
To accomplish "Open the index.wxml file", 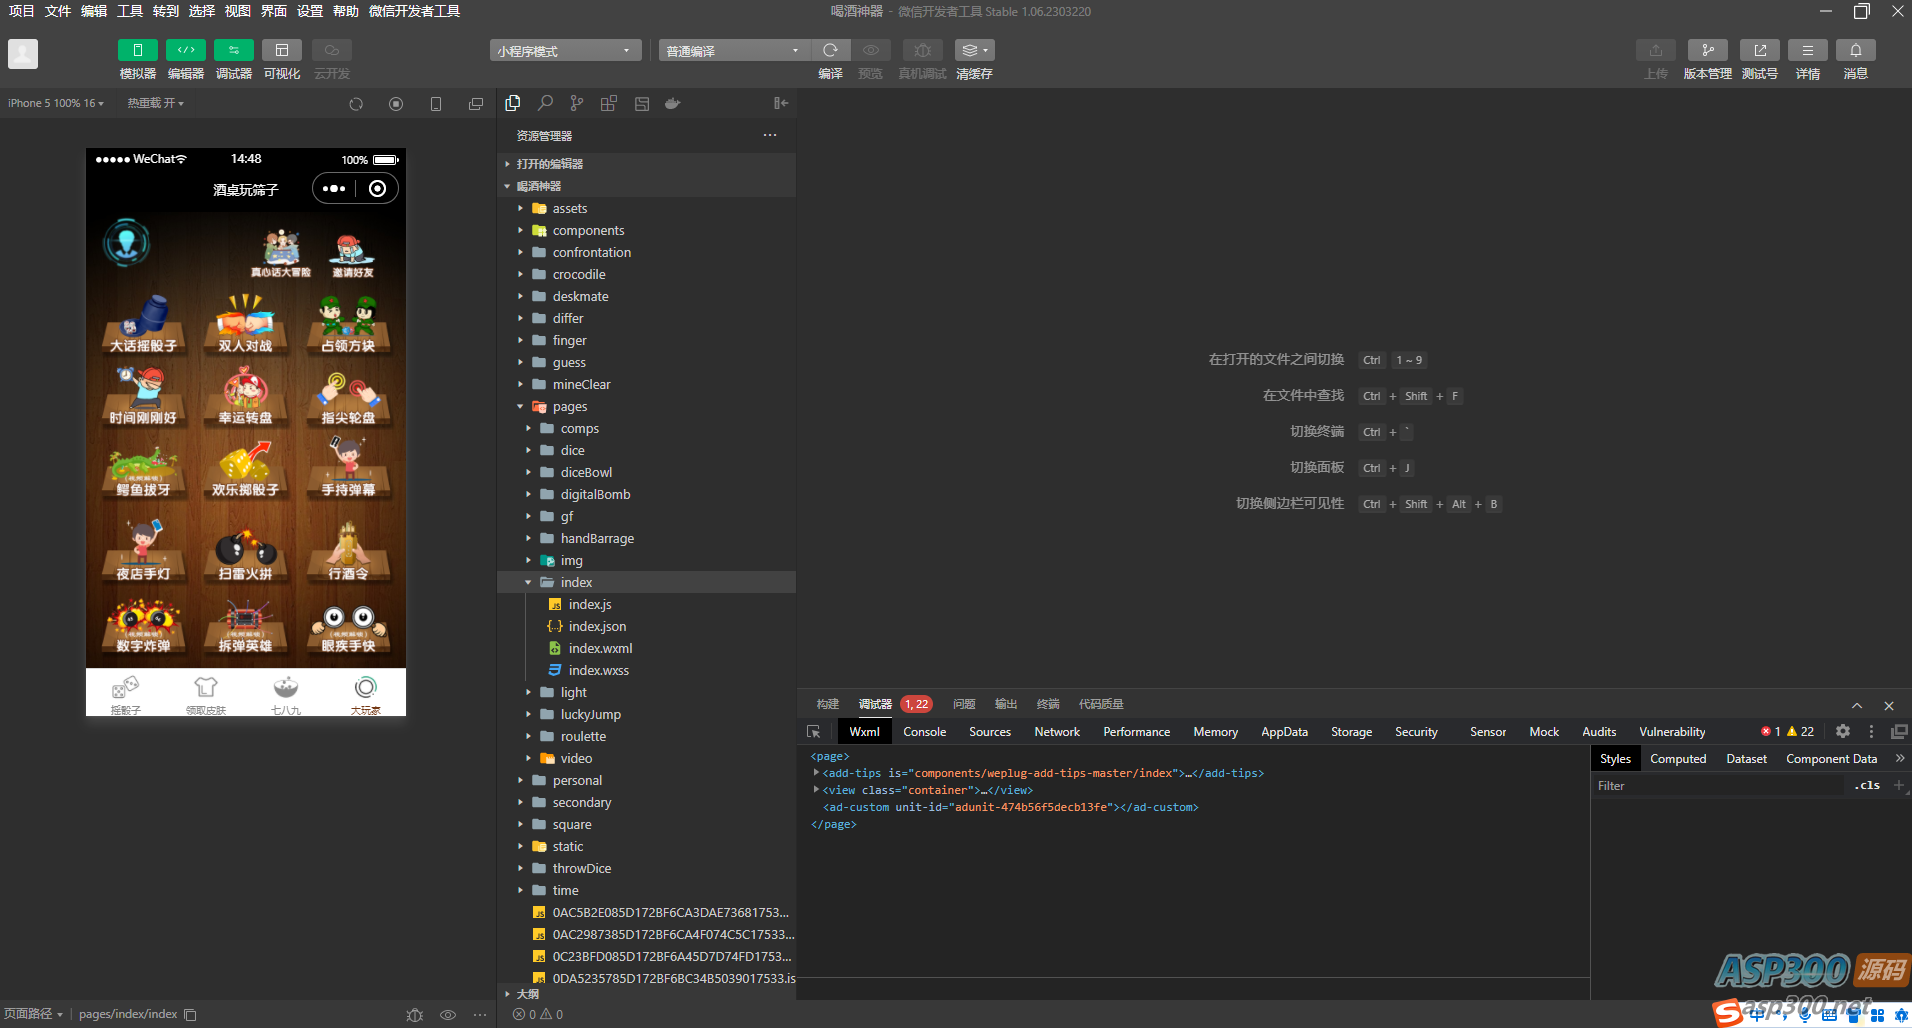I will click(600, 649).
